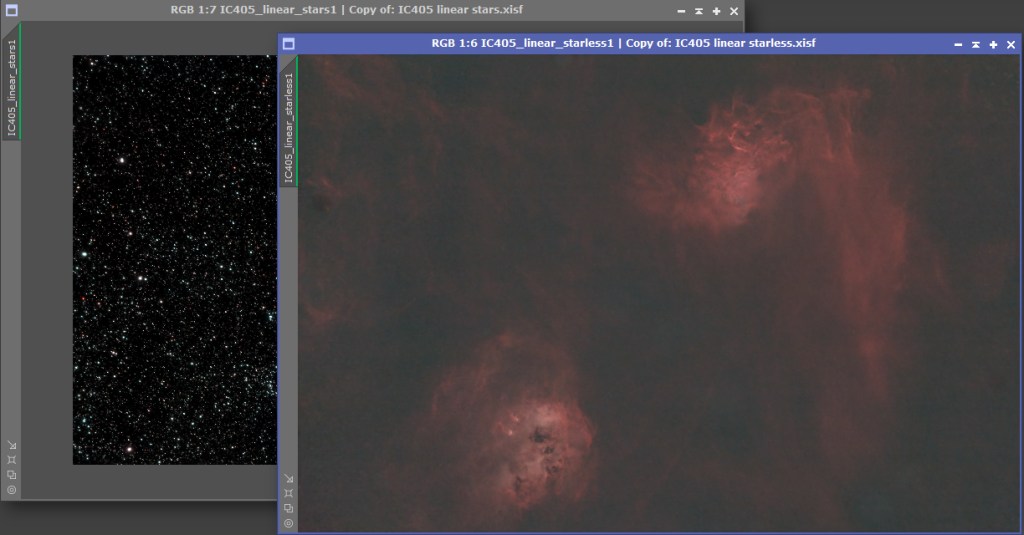Click the diagonal arrow icon in the stars window
The height and width of the screenshot is (535, 1024).
click(x=12, y=445)
